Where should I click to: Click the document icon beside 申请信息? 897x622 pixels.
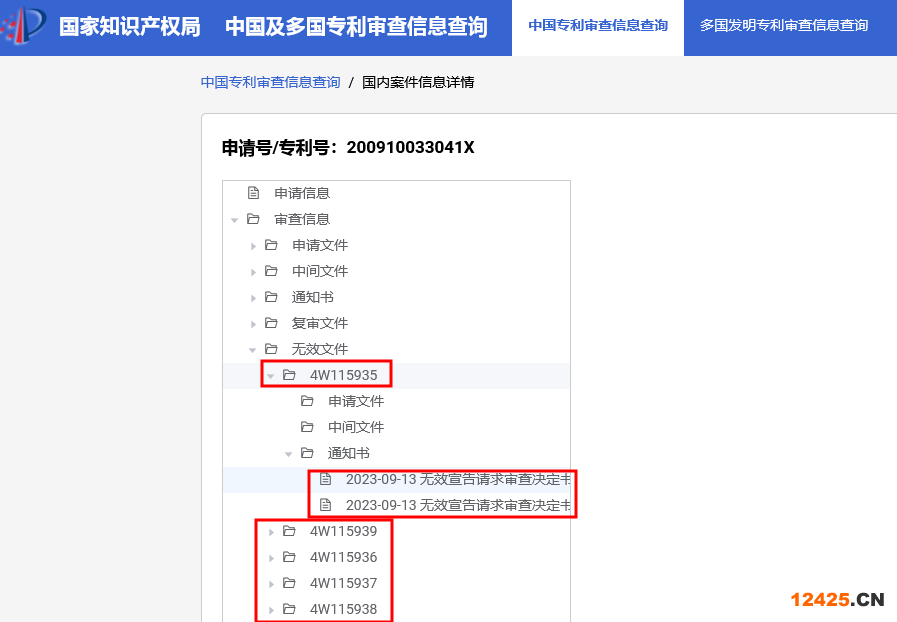coord(253,193)
